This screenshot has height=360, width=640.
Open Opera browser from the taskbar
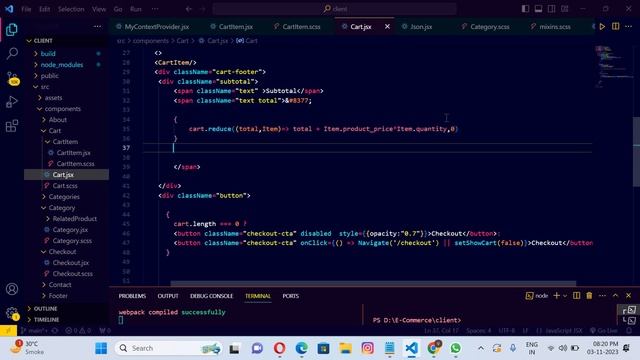point(280,348)
